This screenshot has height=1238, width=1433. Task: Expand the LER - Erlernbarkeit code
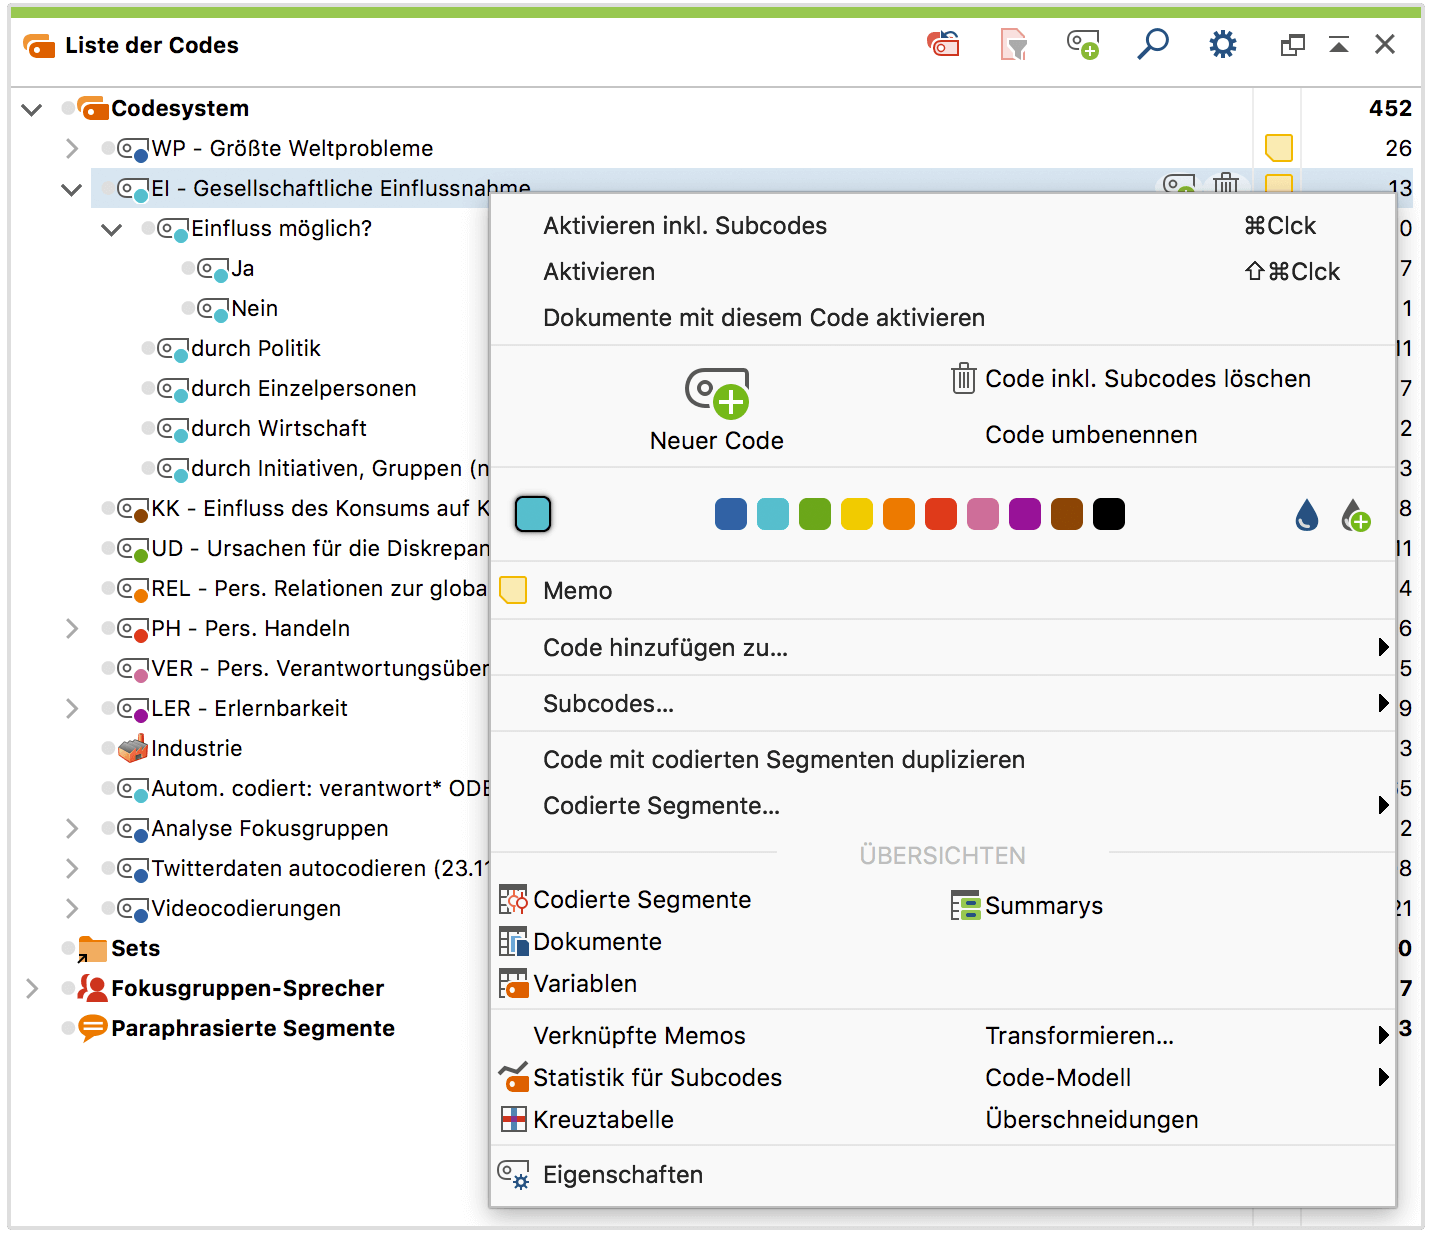[x=71, y=708]
